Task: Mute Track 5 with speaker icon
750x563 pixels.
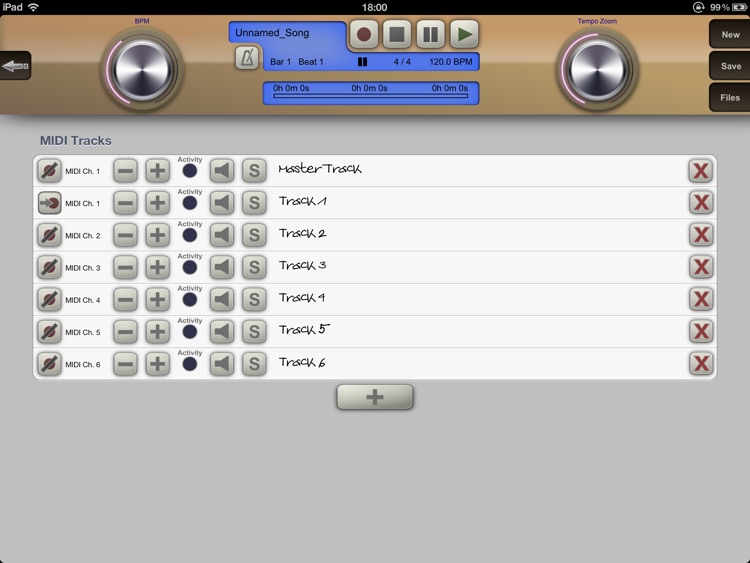Action: (x=222, y=331)
